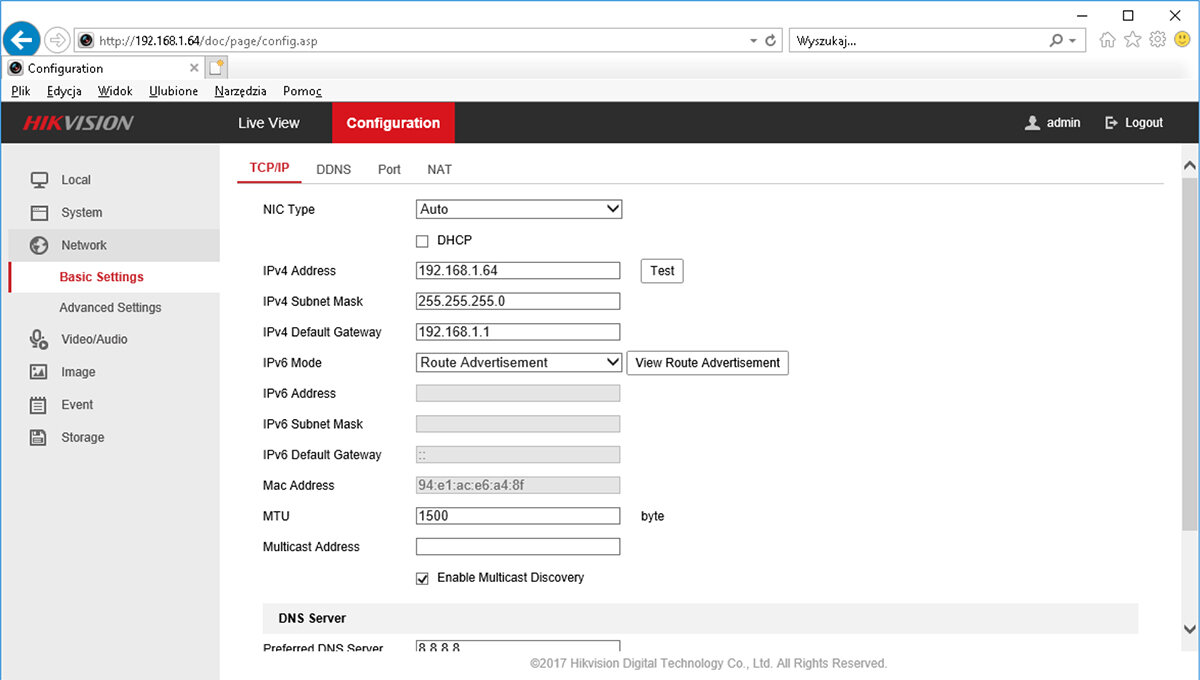The height and width of the screenshot is (680, 1200).
Task: Expand the IPv6 Mode dropdown
Action: point(518,362)
